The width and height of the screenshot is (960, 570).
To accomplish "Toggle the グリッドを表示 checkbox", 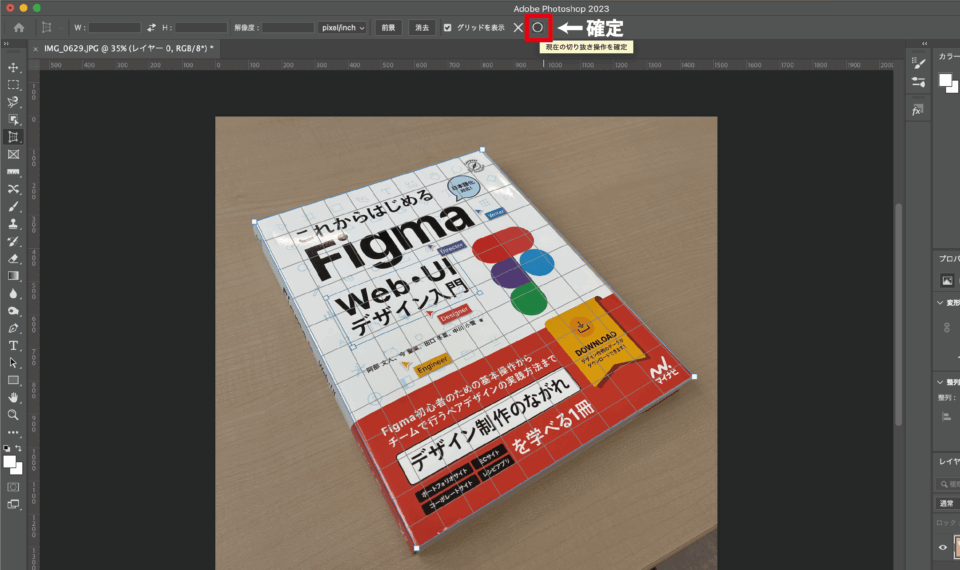I will click(448, 28).
